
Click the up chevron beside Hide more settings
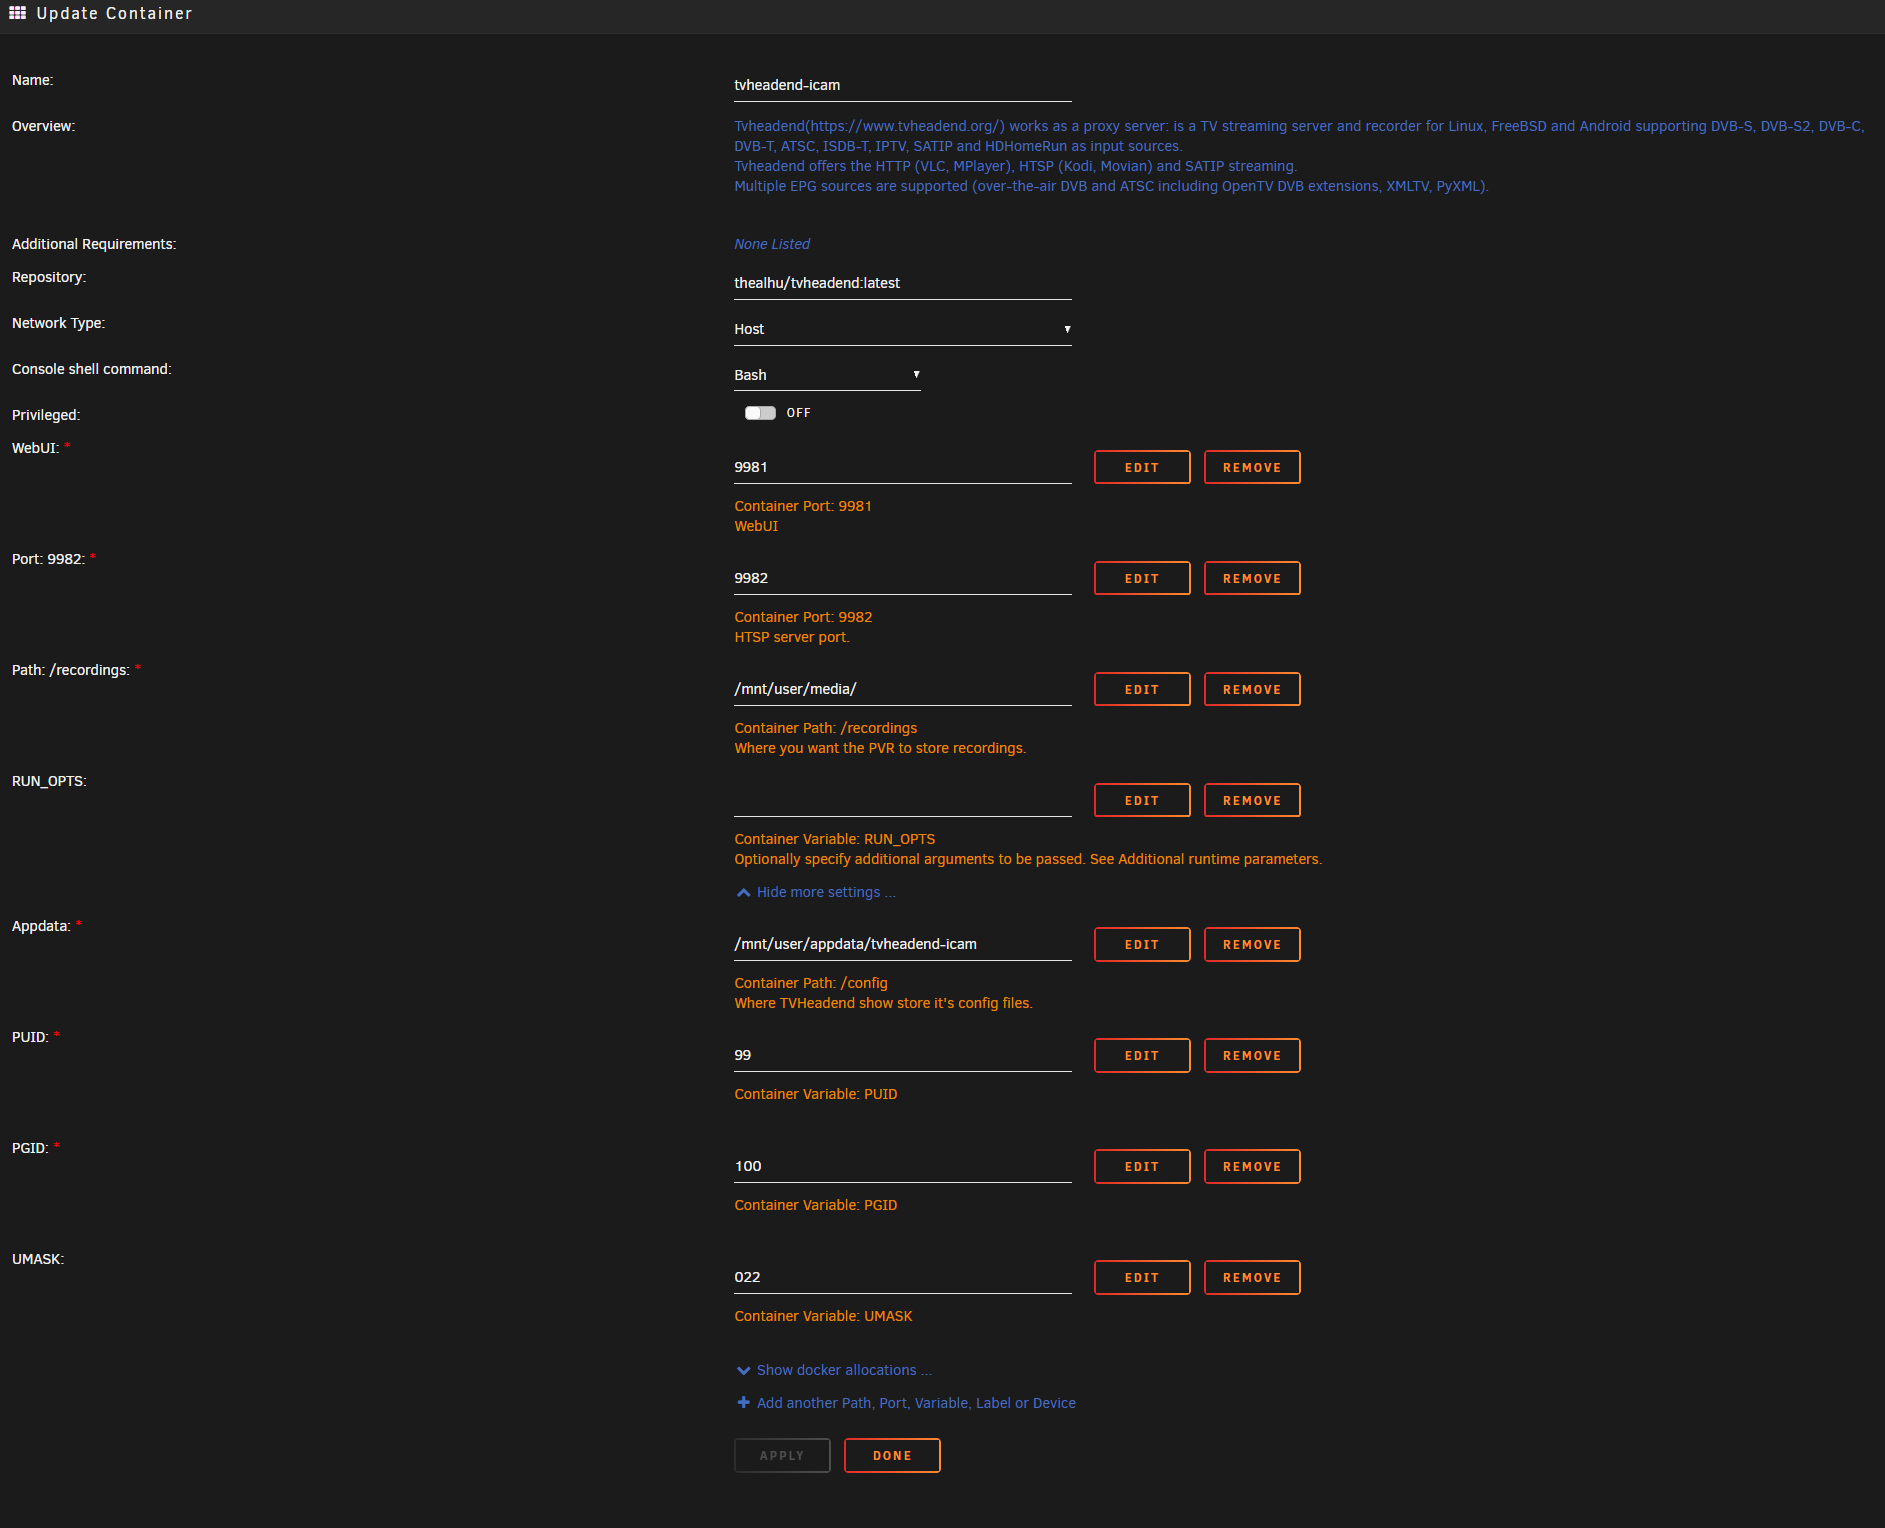pyautogui.click(x=743, y=892)
